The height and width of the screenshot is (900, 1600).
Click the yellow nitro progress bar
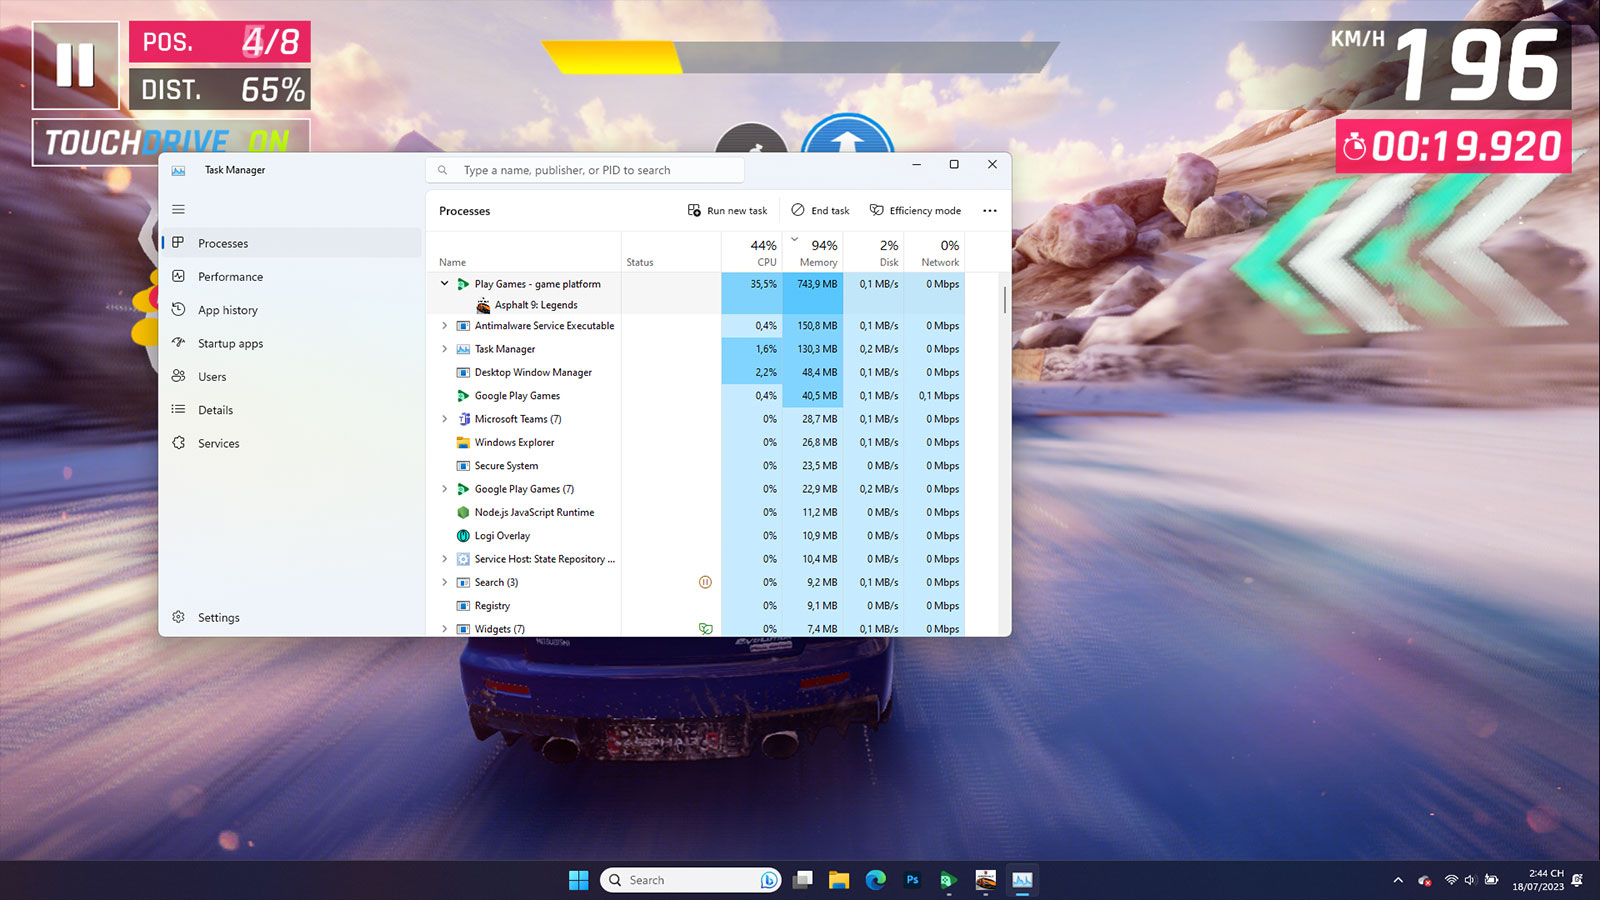click(x=800, y=57)
